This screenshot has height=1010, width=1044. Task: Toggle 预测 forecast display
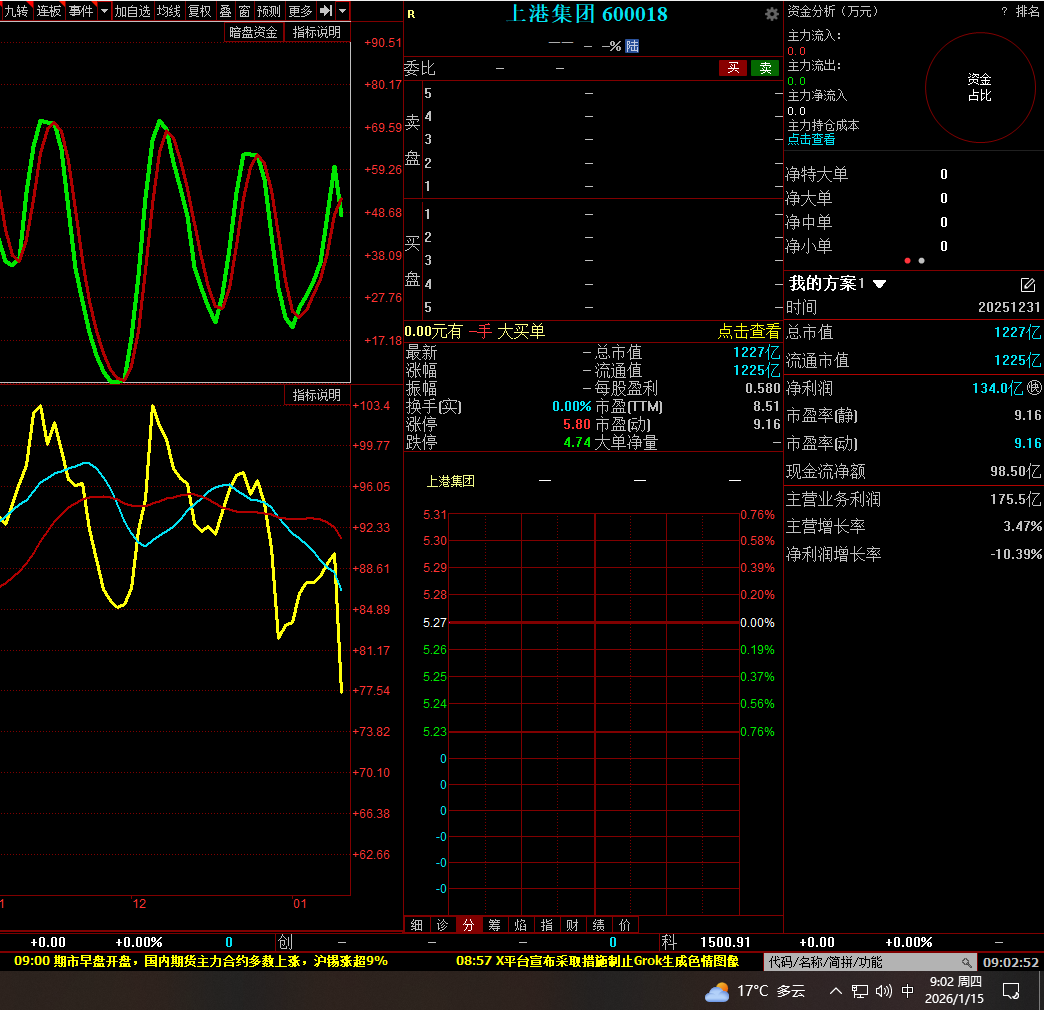269,11
